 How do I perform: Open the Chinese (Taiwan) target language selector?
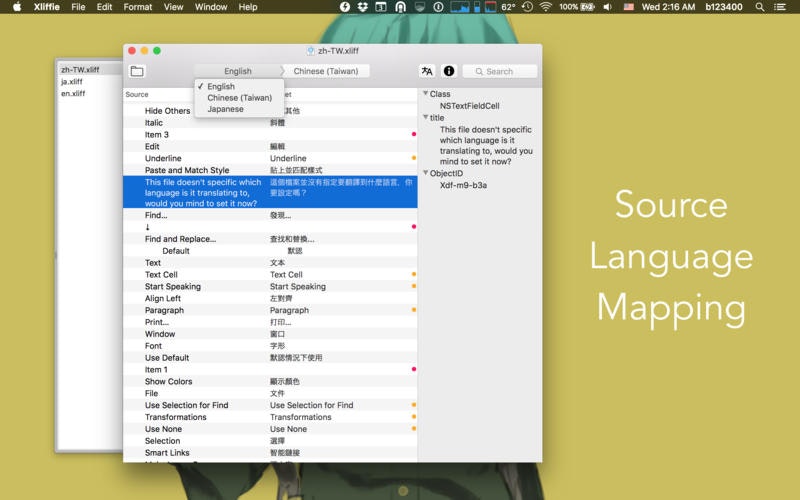point(326,71)
